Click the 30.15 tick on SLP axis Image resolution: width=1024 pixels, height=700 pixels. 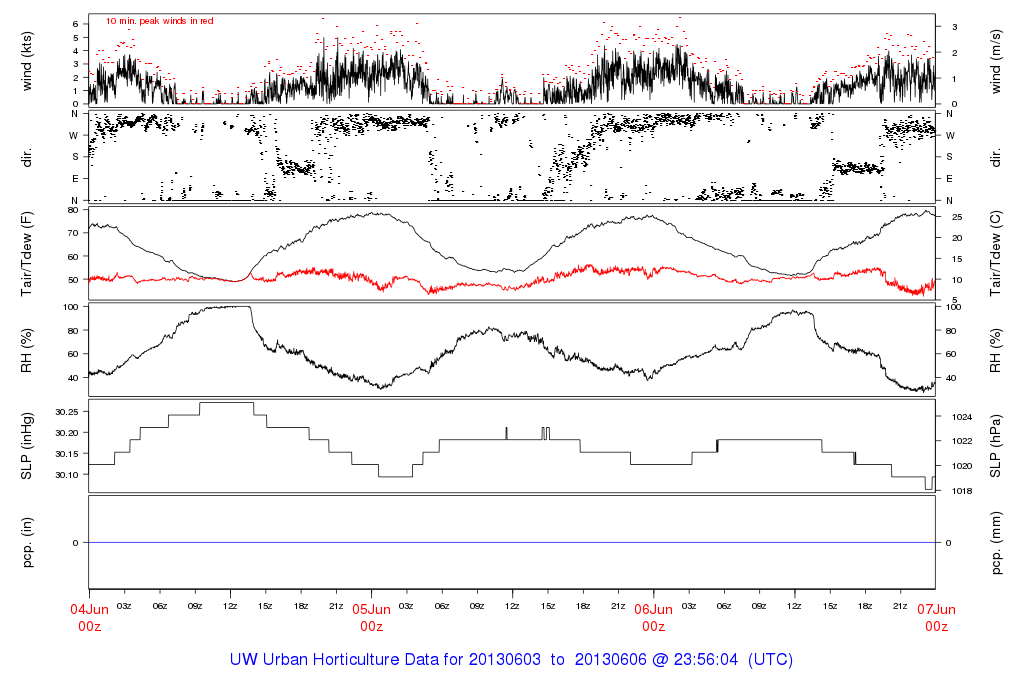[x=67, y=454]
